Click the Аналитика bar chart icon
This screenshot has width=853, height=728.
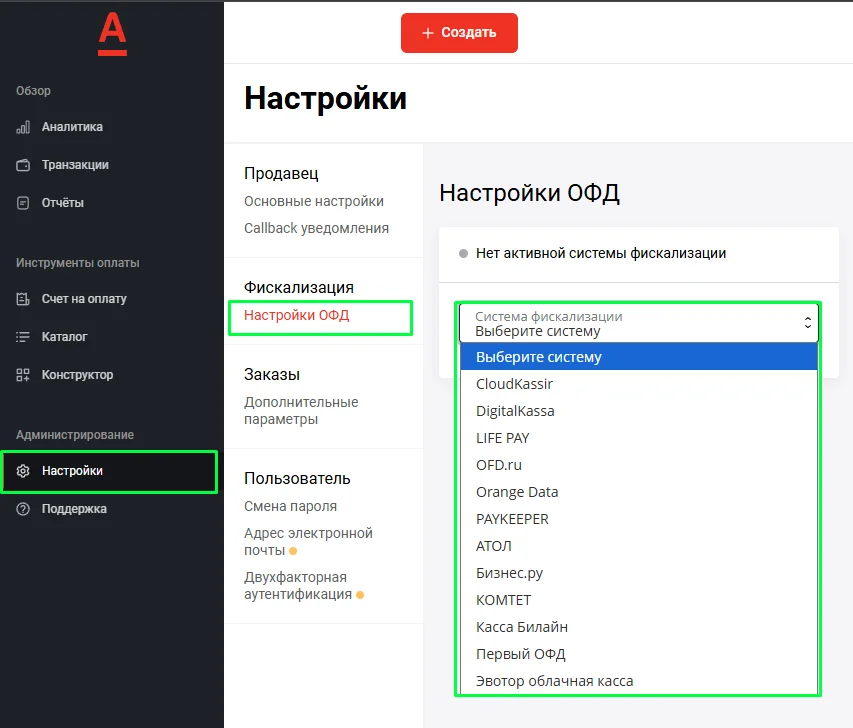[23, 127]
